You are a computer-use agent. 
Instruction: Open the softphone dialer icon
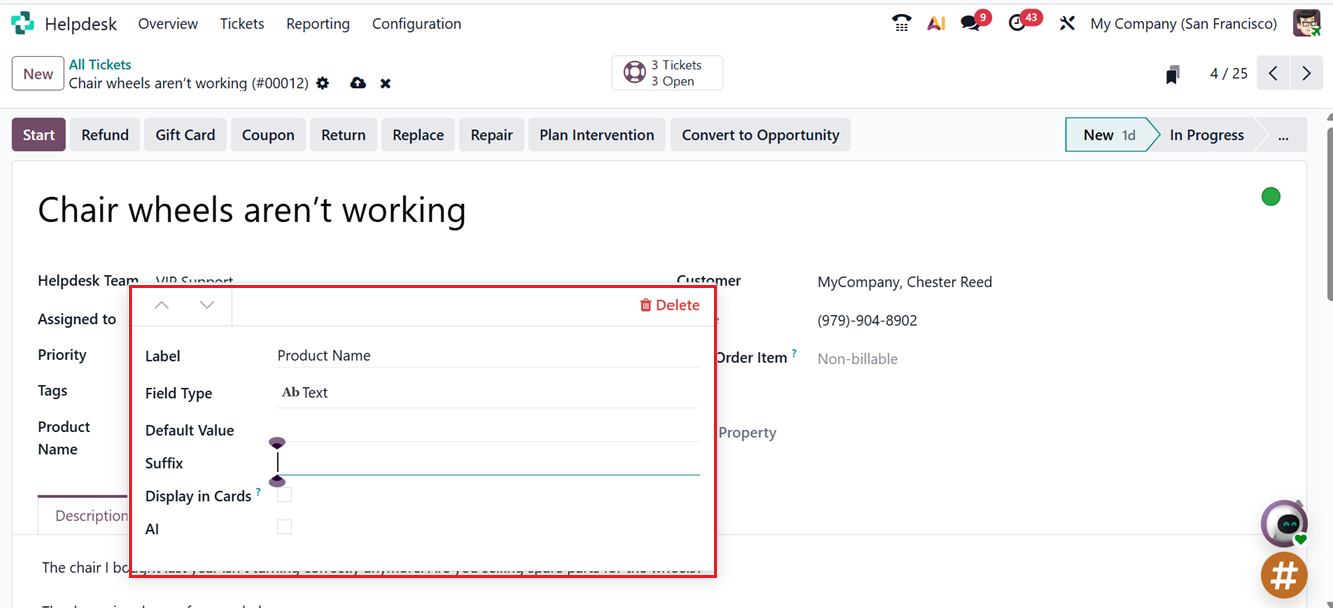(x=901, y=22)
